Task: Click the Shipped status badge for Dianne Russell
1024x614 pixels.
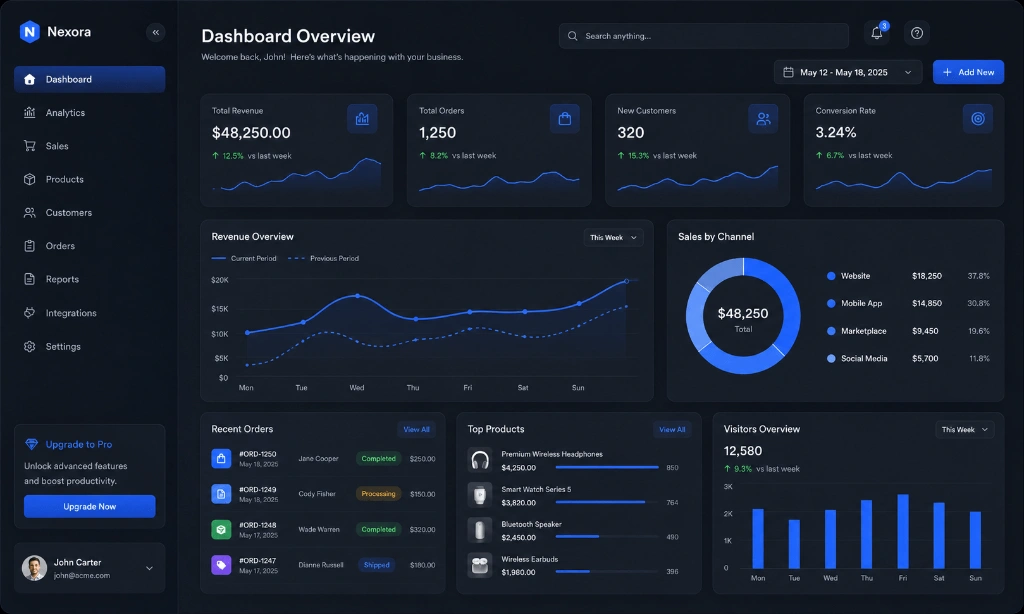Action: pyautogui.click(x=376, y=565)
